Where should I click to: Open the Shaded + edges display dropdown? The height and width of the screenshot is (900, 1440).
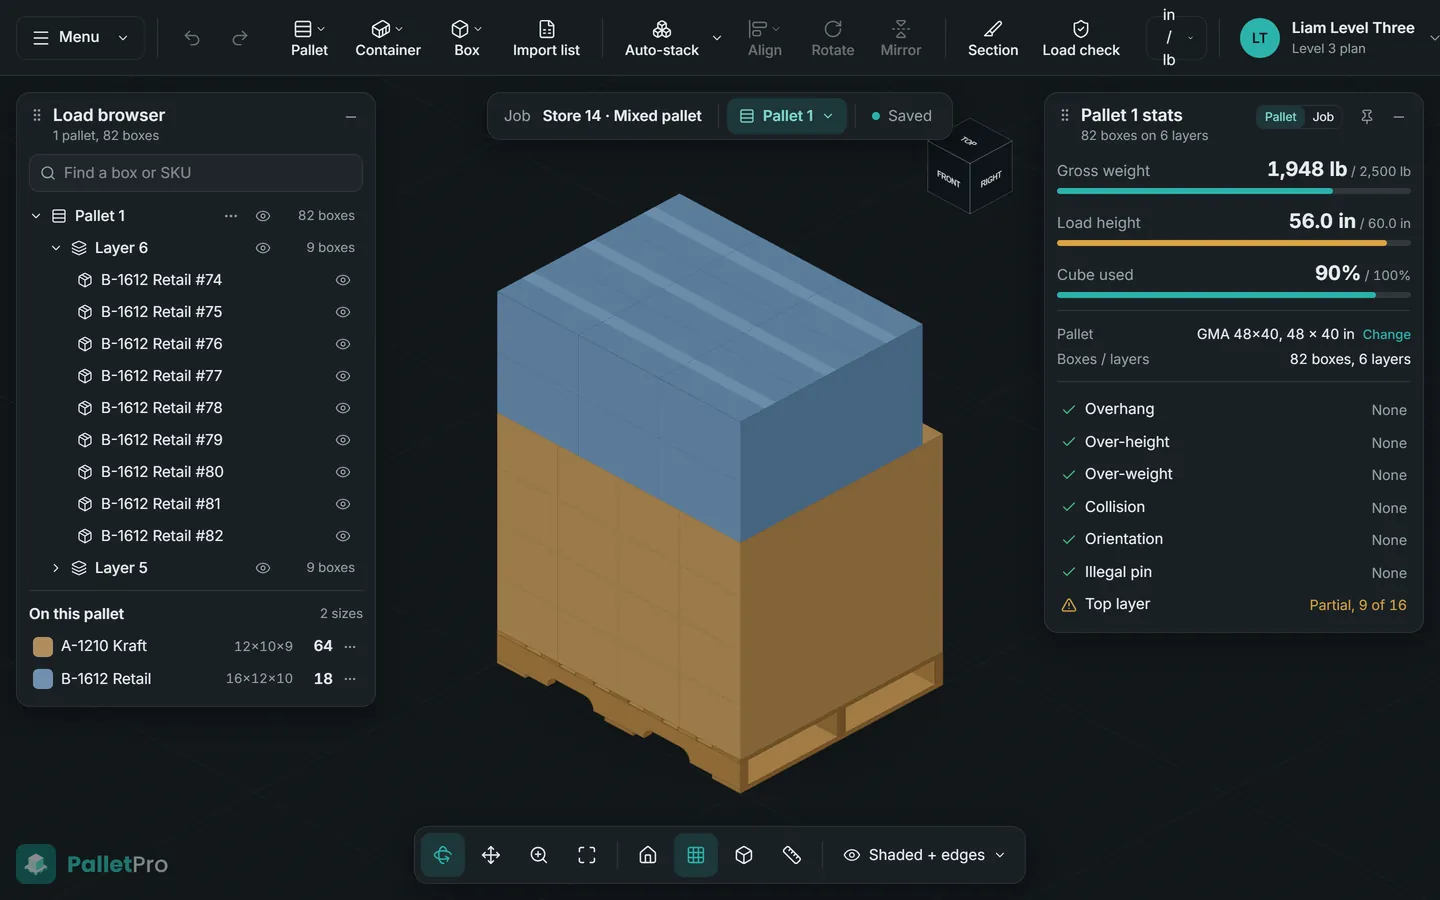click(x=925, y=855)
